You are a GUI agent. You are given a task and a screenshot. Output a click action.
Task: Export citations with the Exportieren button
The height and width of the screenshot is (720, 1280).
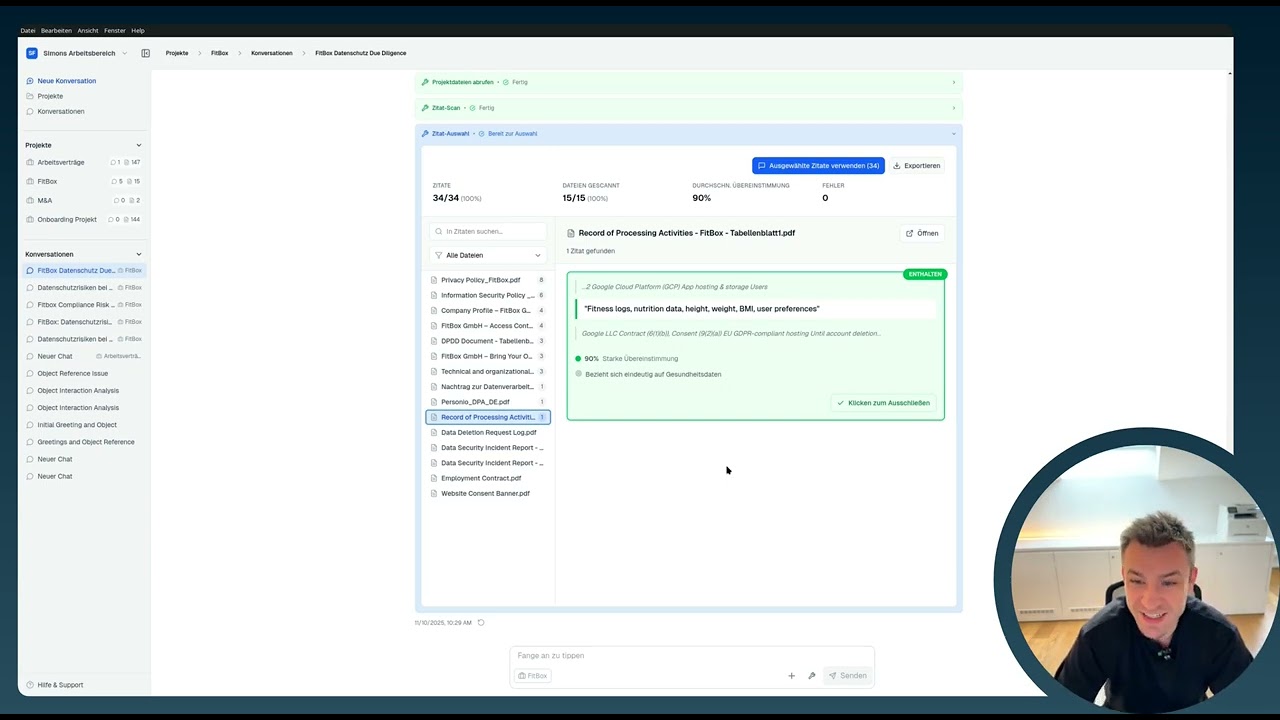pyautogui.click(x=916, y=166)
